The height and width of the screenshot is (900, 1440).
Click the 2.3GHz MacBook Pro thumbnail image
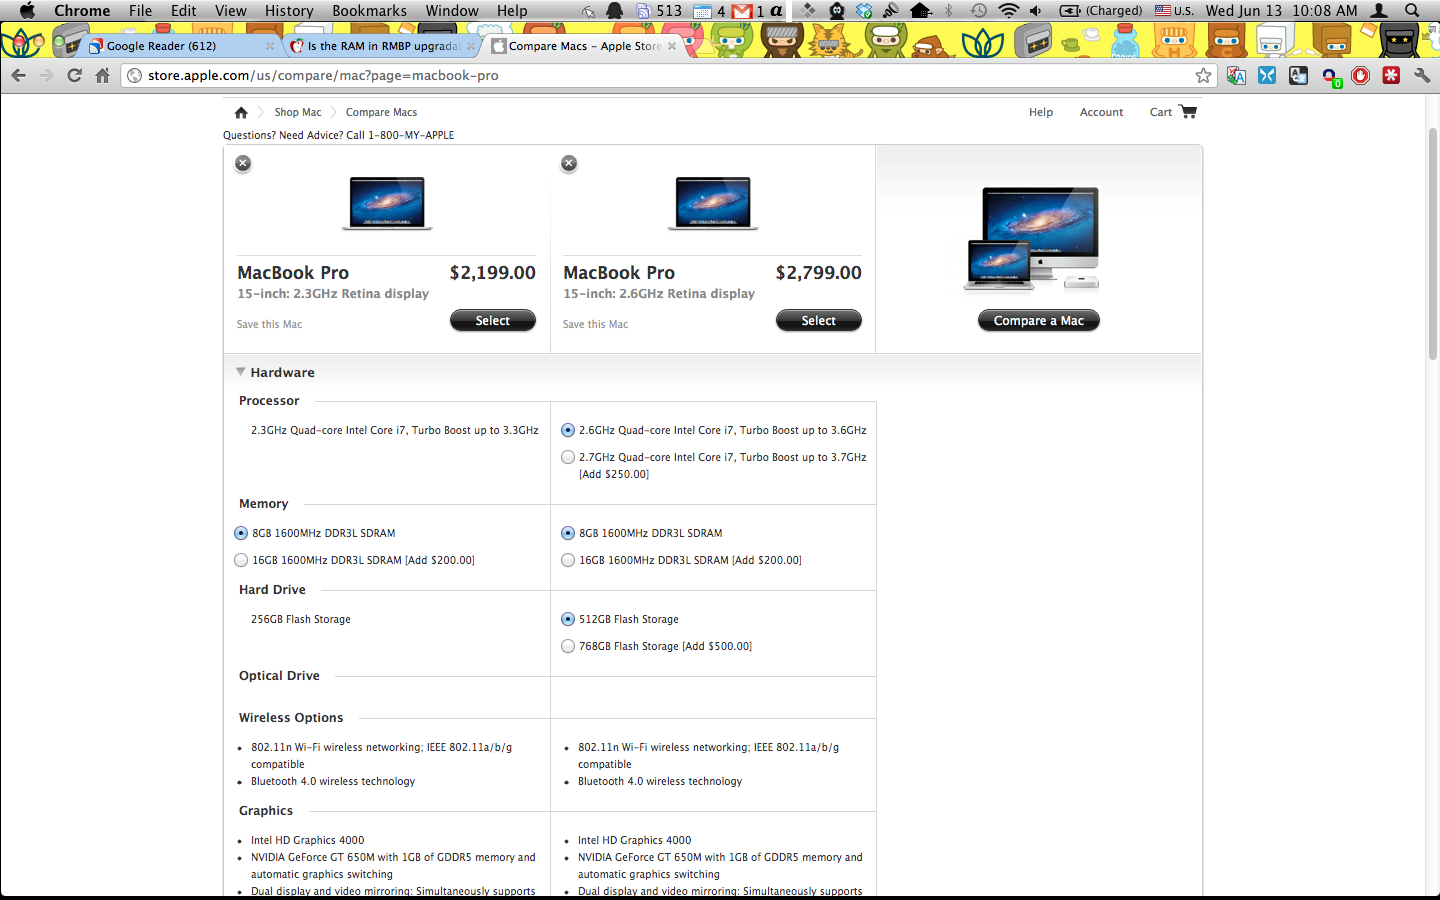pyautogui.click(x=387, y=203)
